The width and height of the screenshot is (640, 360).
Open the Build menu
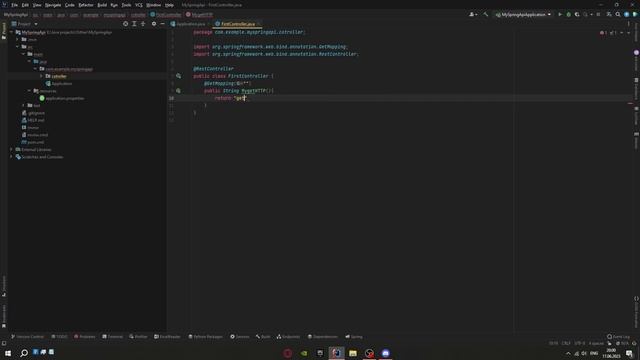[x=102, y=5]
